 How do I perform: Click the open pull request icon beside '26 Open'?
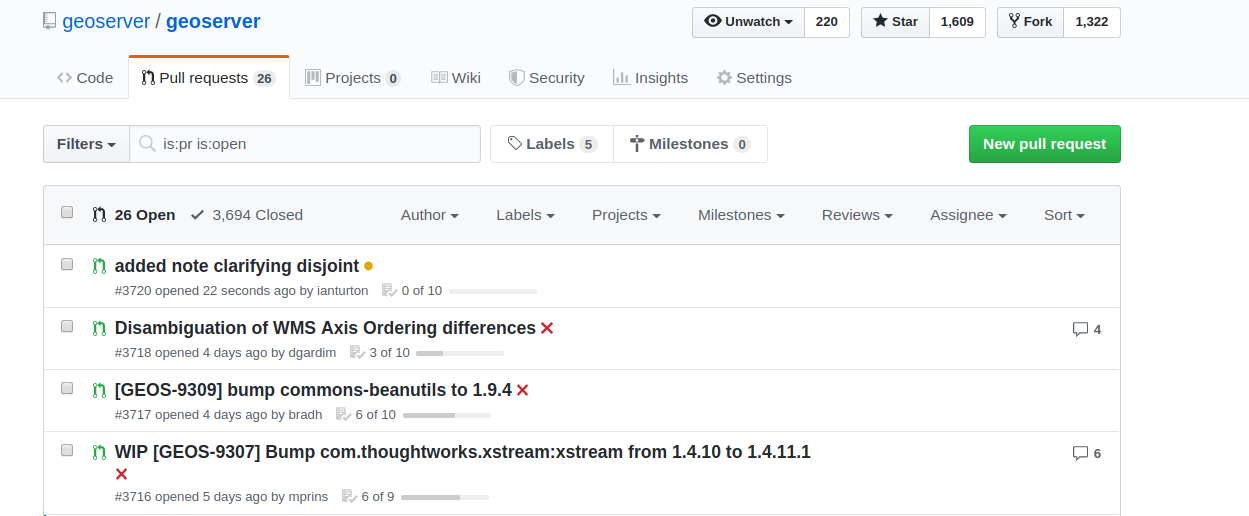tap(99, 215)
